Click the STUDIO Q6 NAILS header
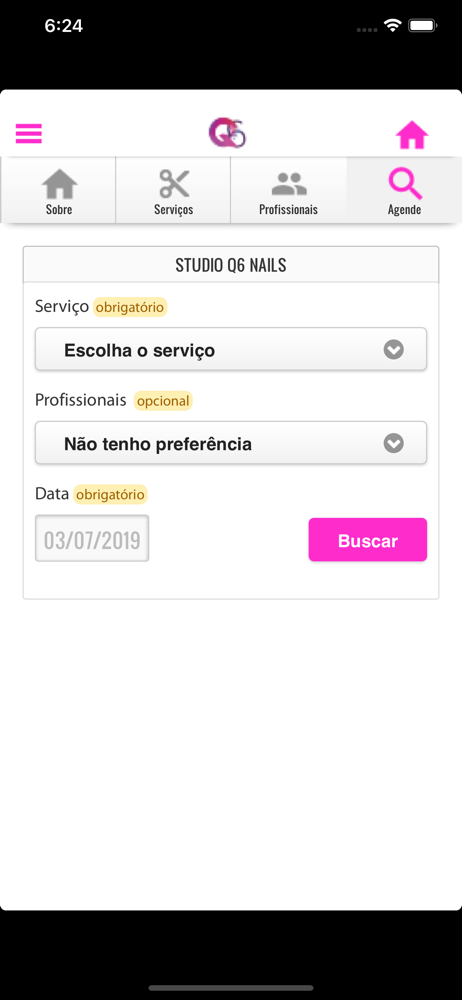462x1000 pixels. coord(231,265)
